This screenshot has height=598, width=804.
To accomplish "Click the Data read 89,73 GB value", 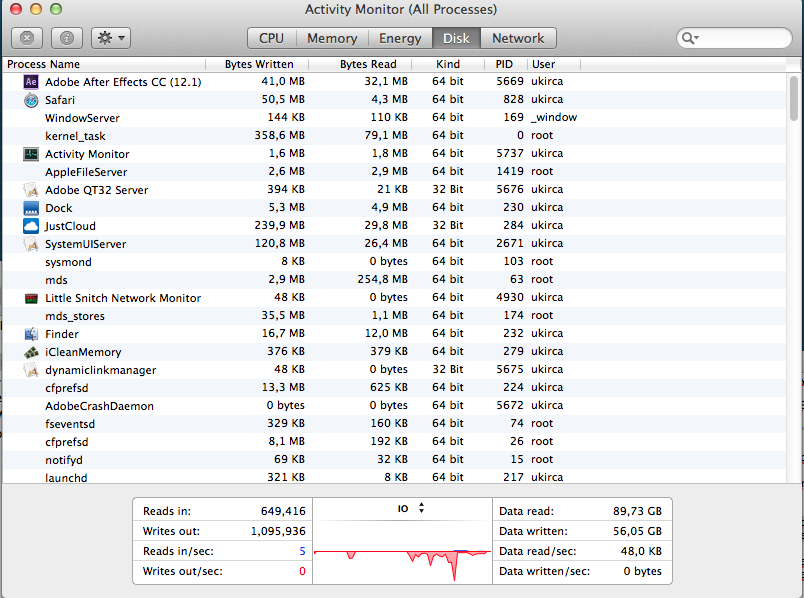I will pos(637,511).
